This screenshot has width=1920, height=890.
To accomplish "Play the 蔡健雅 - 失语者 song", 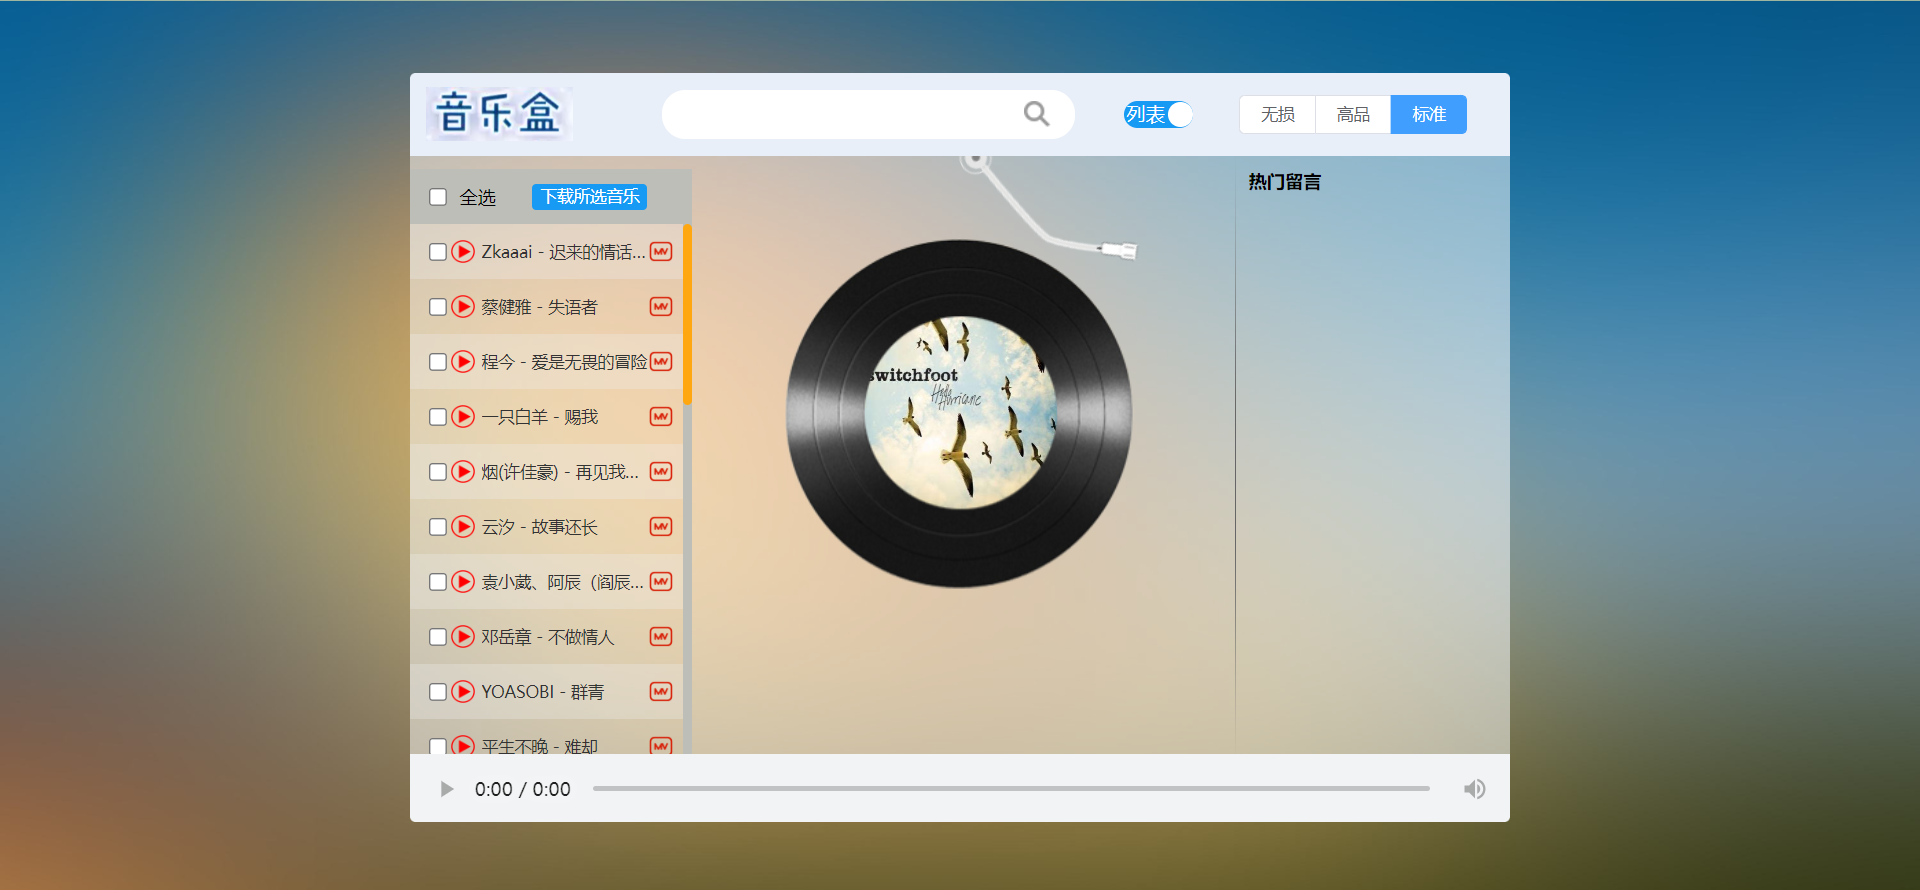I will (x=463, y=306).
